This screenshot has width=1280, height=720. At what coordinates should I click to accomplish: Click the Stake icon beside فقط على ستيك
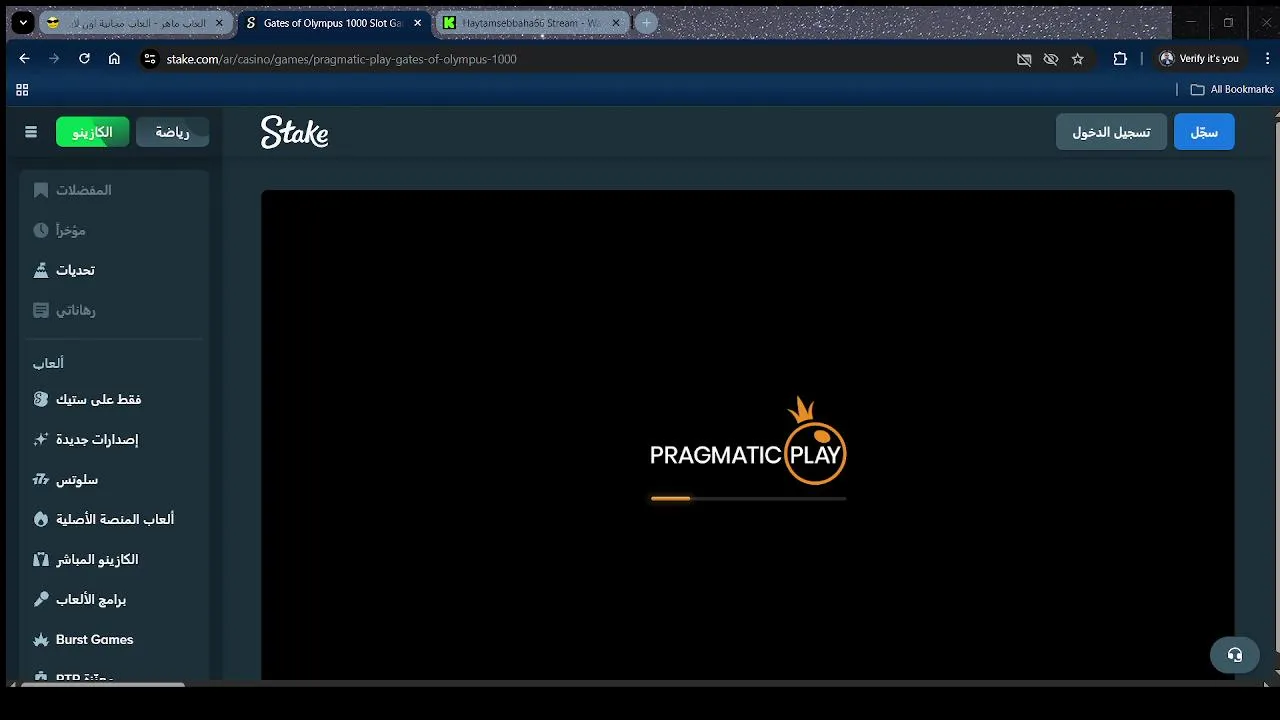click(x=41, y=399)
